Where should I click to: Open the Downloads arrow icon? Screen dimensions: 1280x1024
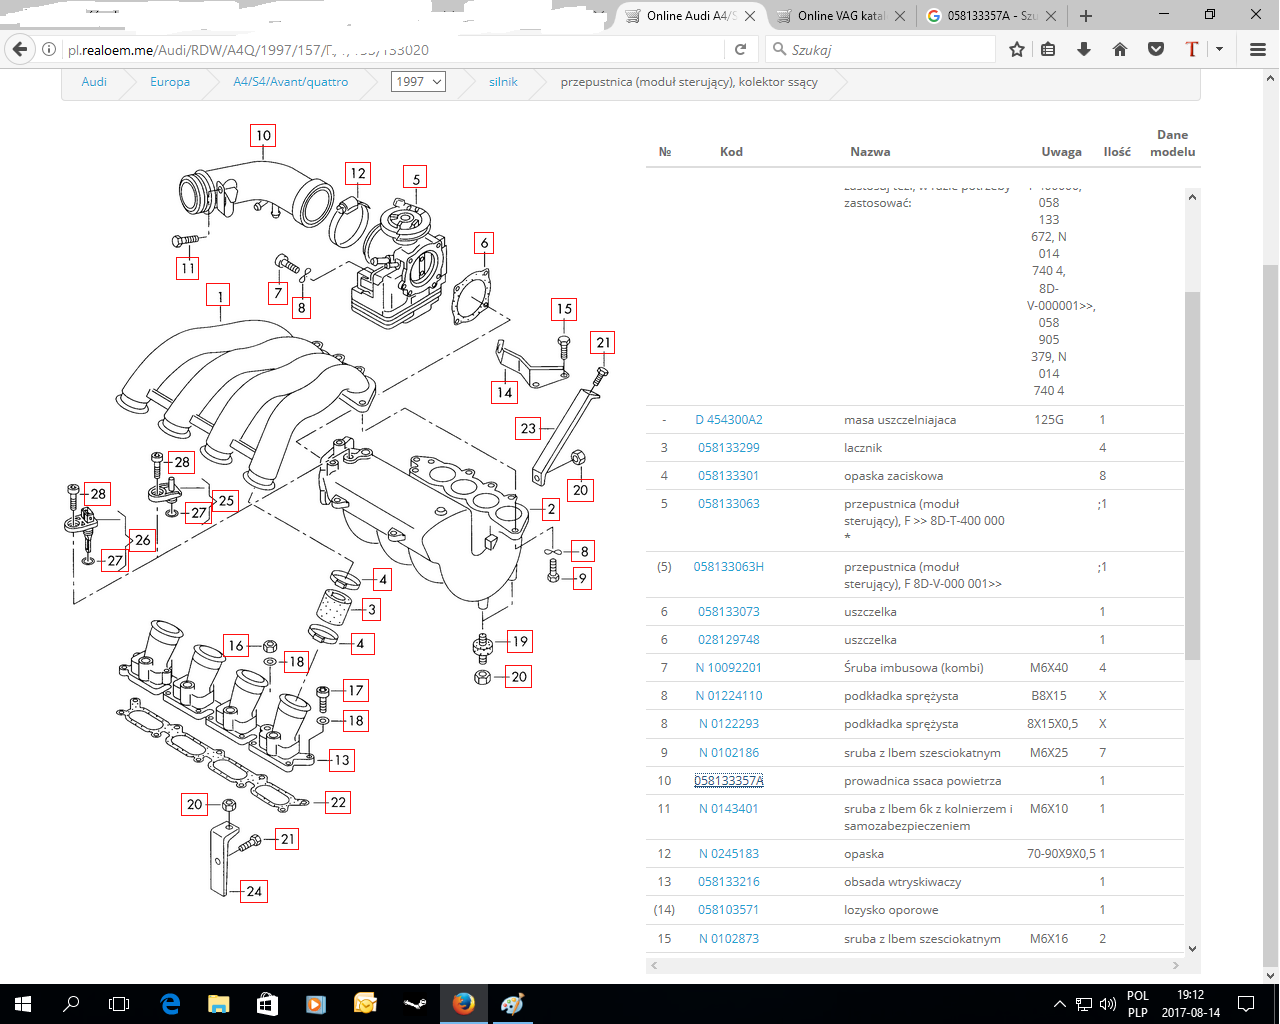point(1084,49)
